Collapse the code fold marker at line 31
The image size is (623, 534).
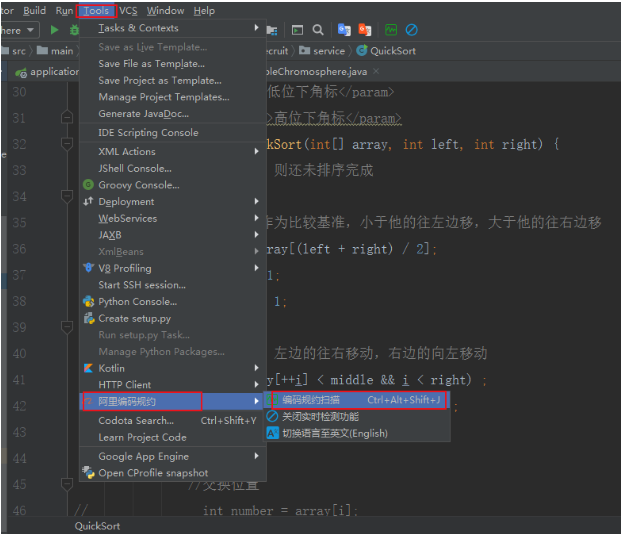coord(67,118)
